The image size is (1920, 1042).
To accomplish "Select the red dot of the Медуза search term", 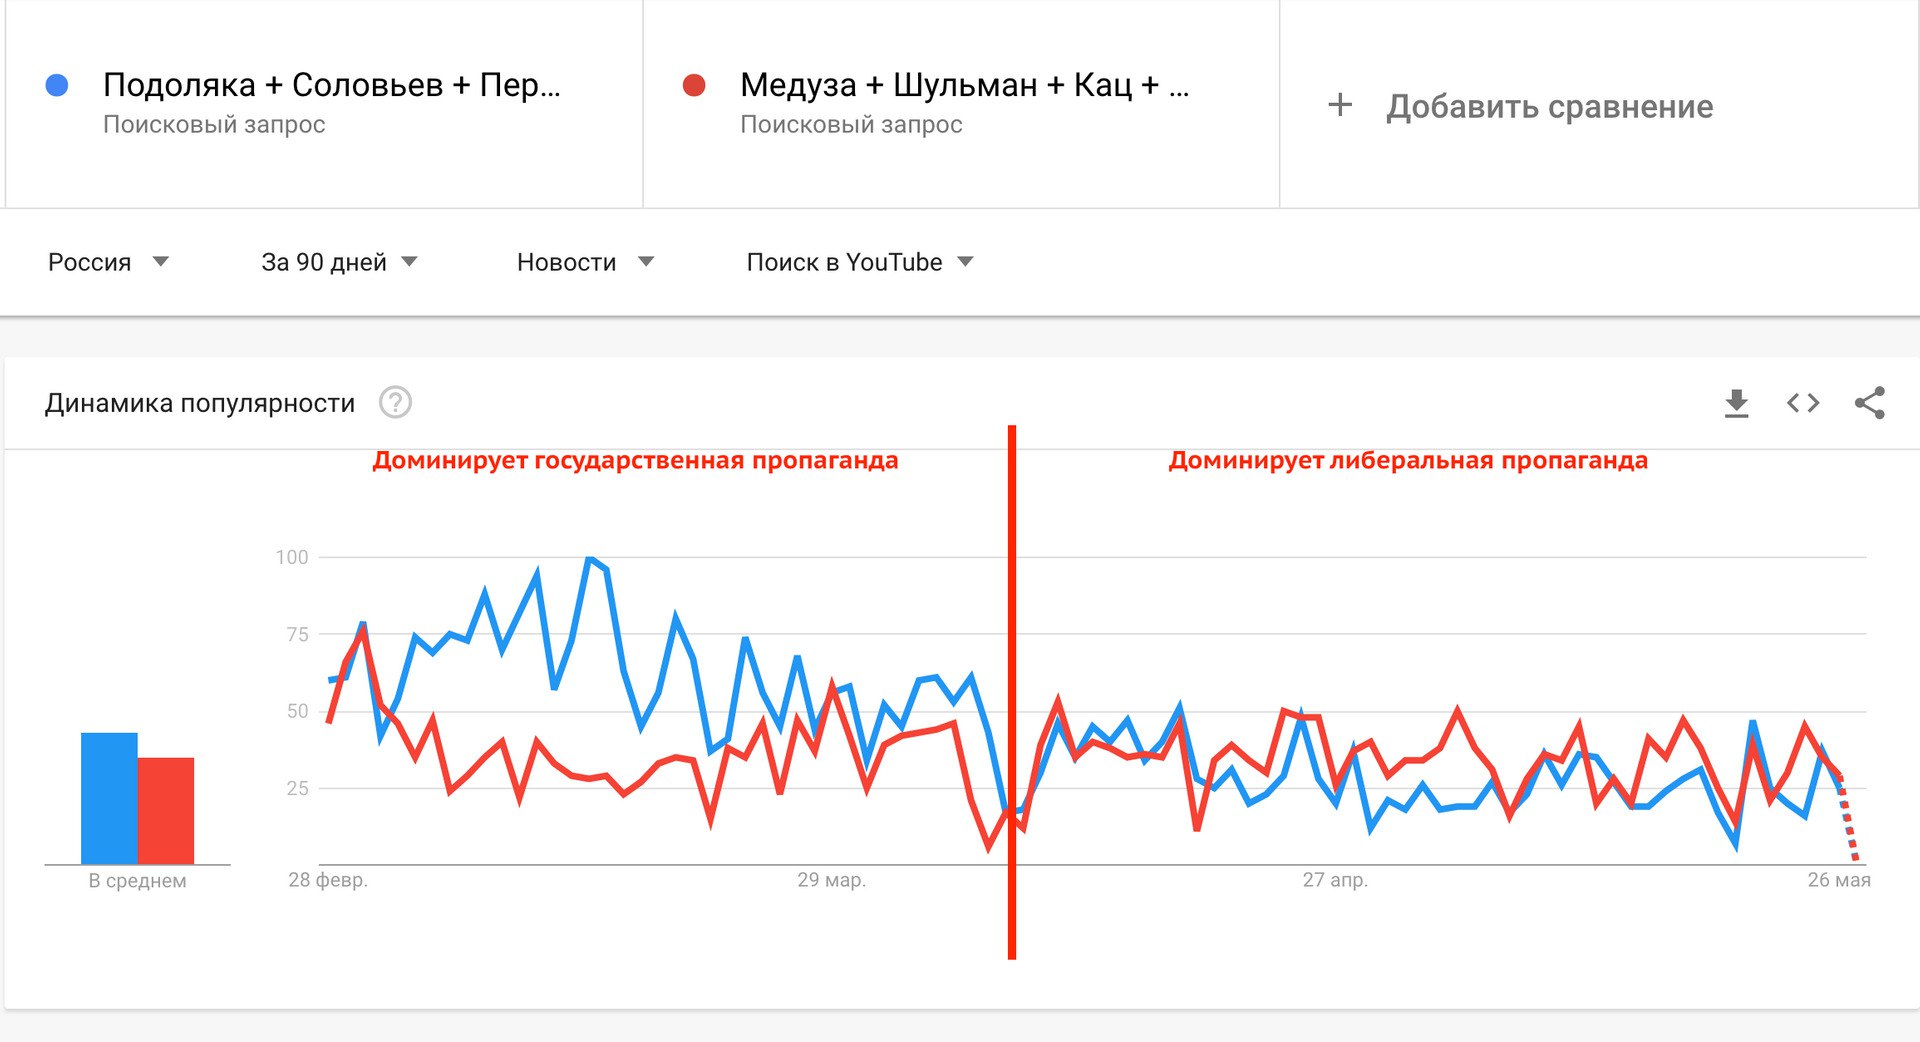I will (694, 86).
